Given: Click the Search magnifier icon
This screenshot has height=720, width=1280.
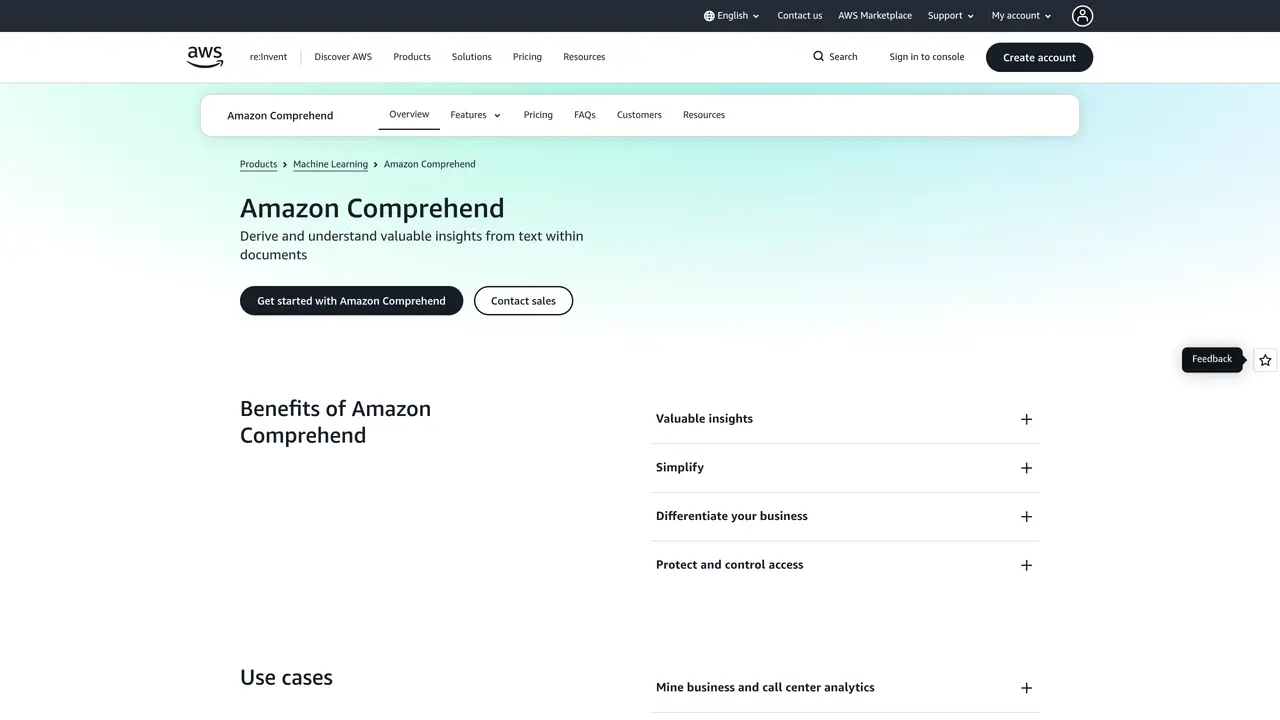Looking at the screenshot, I should click(819, 57).
